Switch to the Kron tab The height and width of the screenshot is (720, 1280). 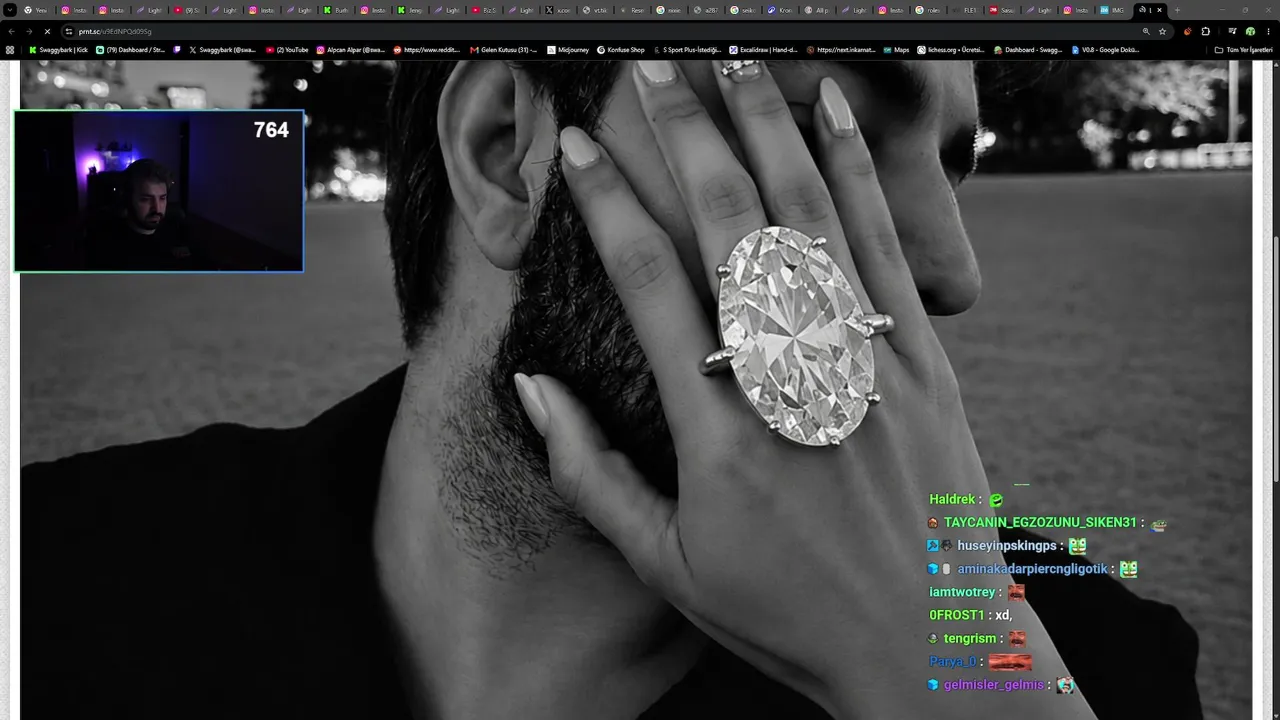coord(782,10)
